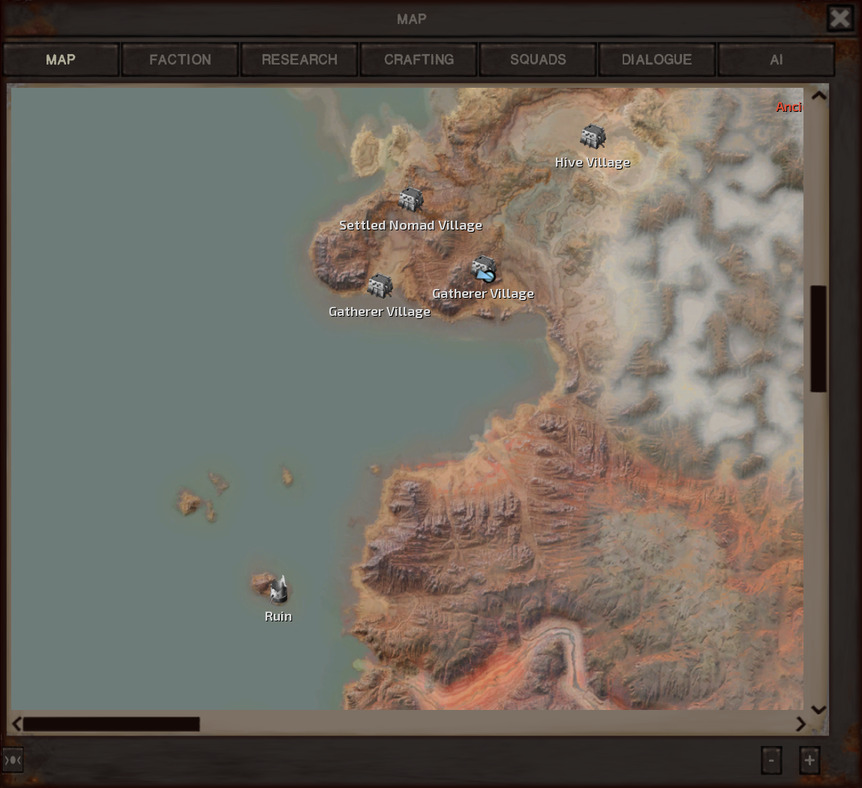Zoom out with the minus button

771,761
